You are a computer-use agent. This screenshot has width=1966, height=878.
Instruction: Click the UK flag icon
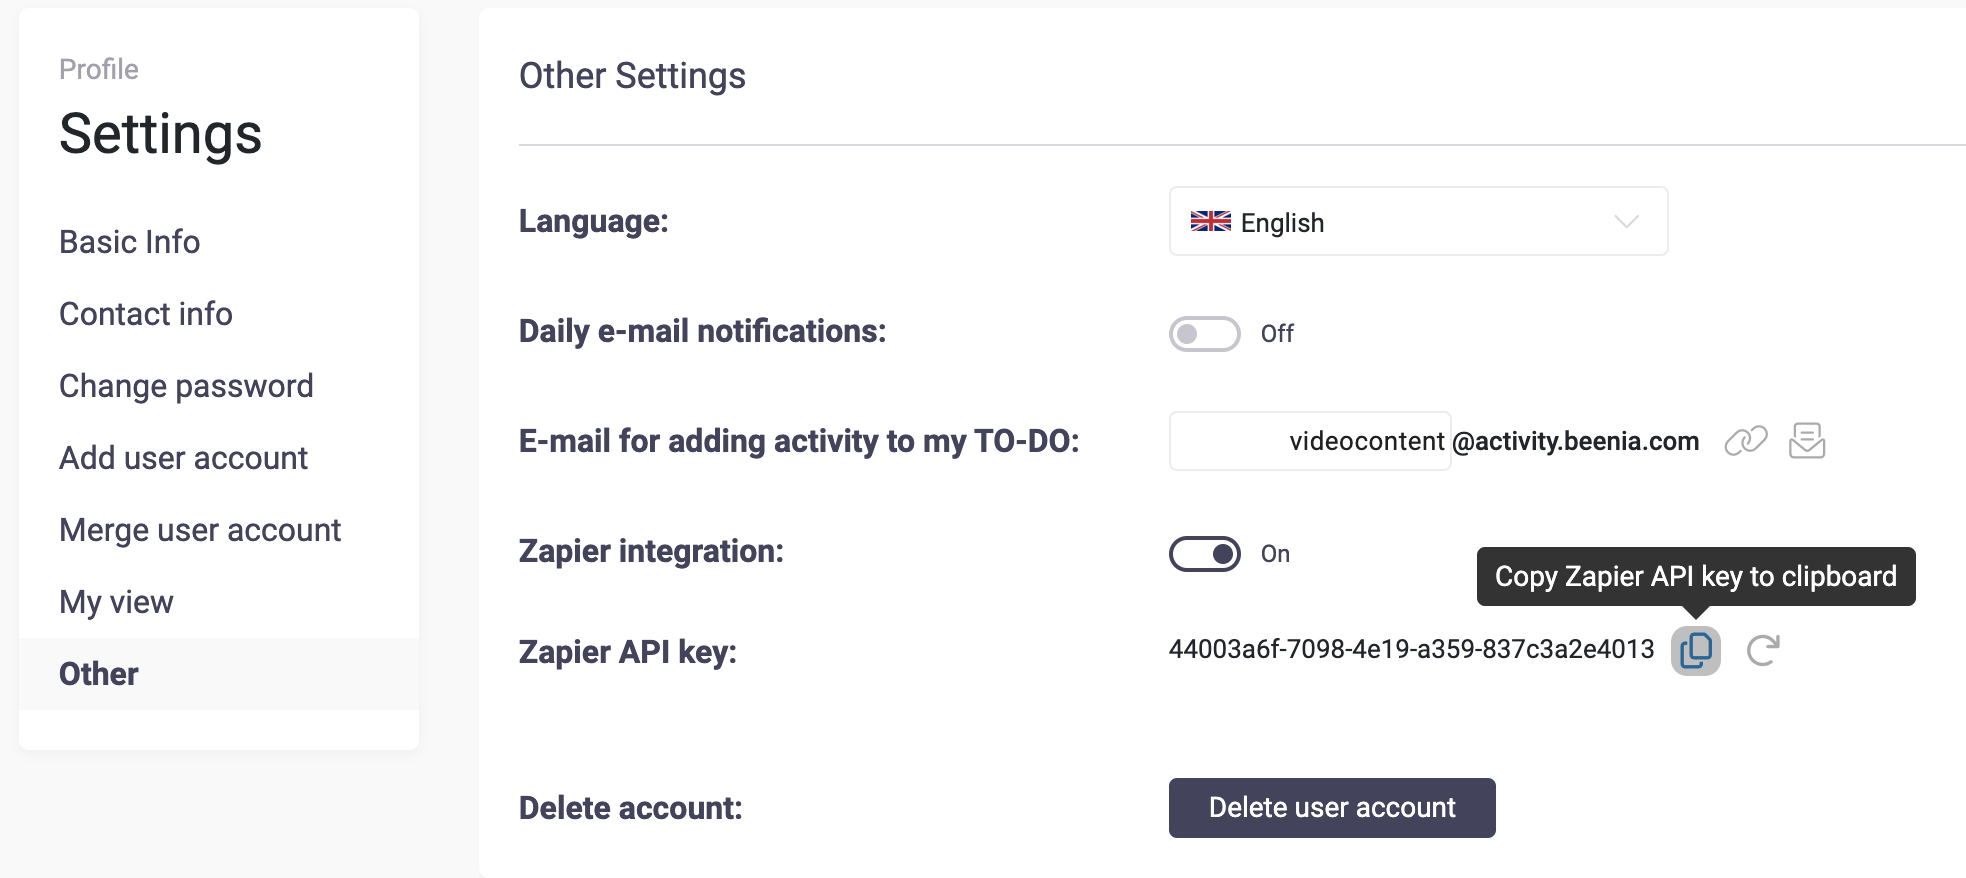coord(1210,222)
